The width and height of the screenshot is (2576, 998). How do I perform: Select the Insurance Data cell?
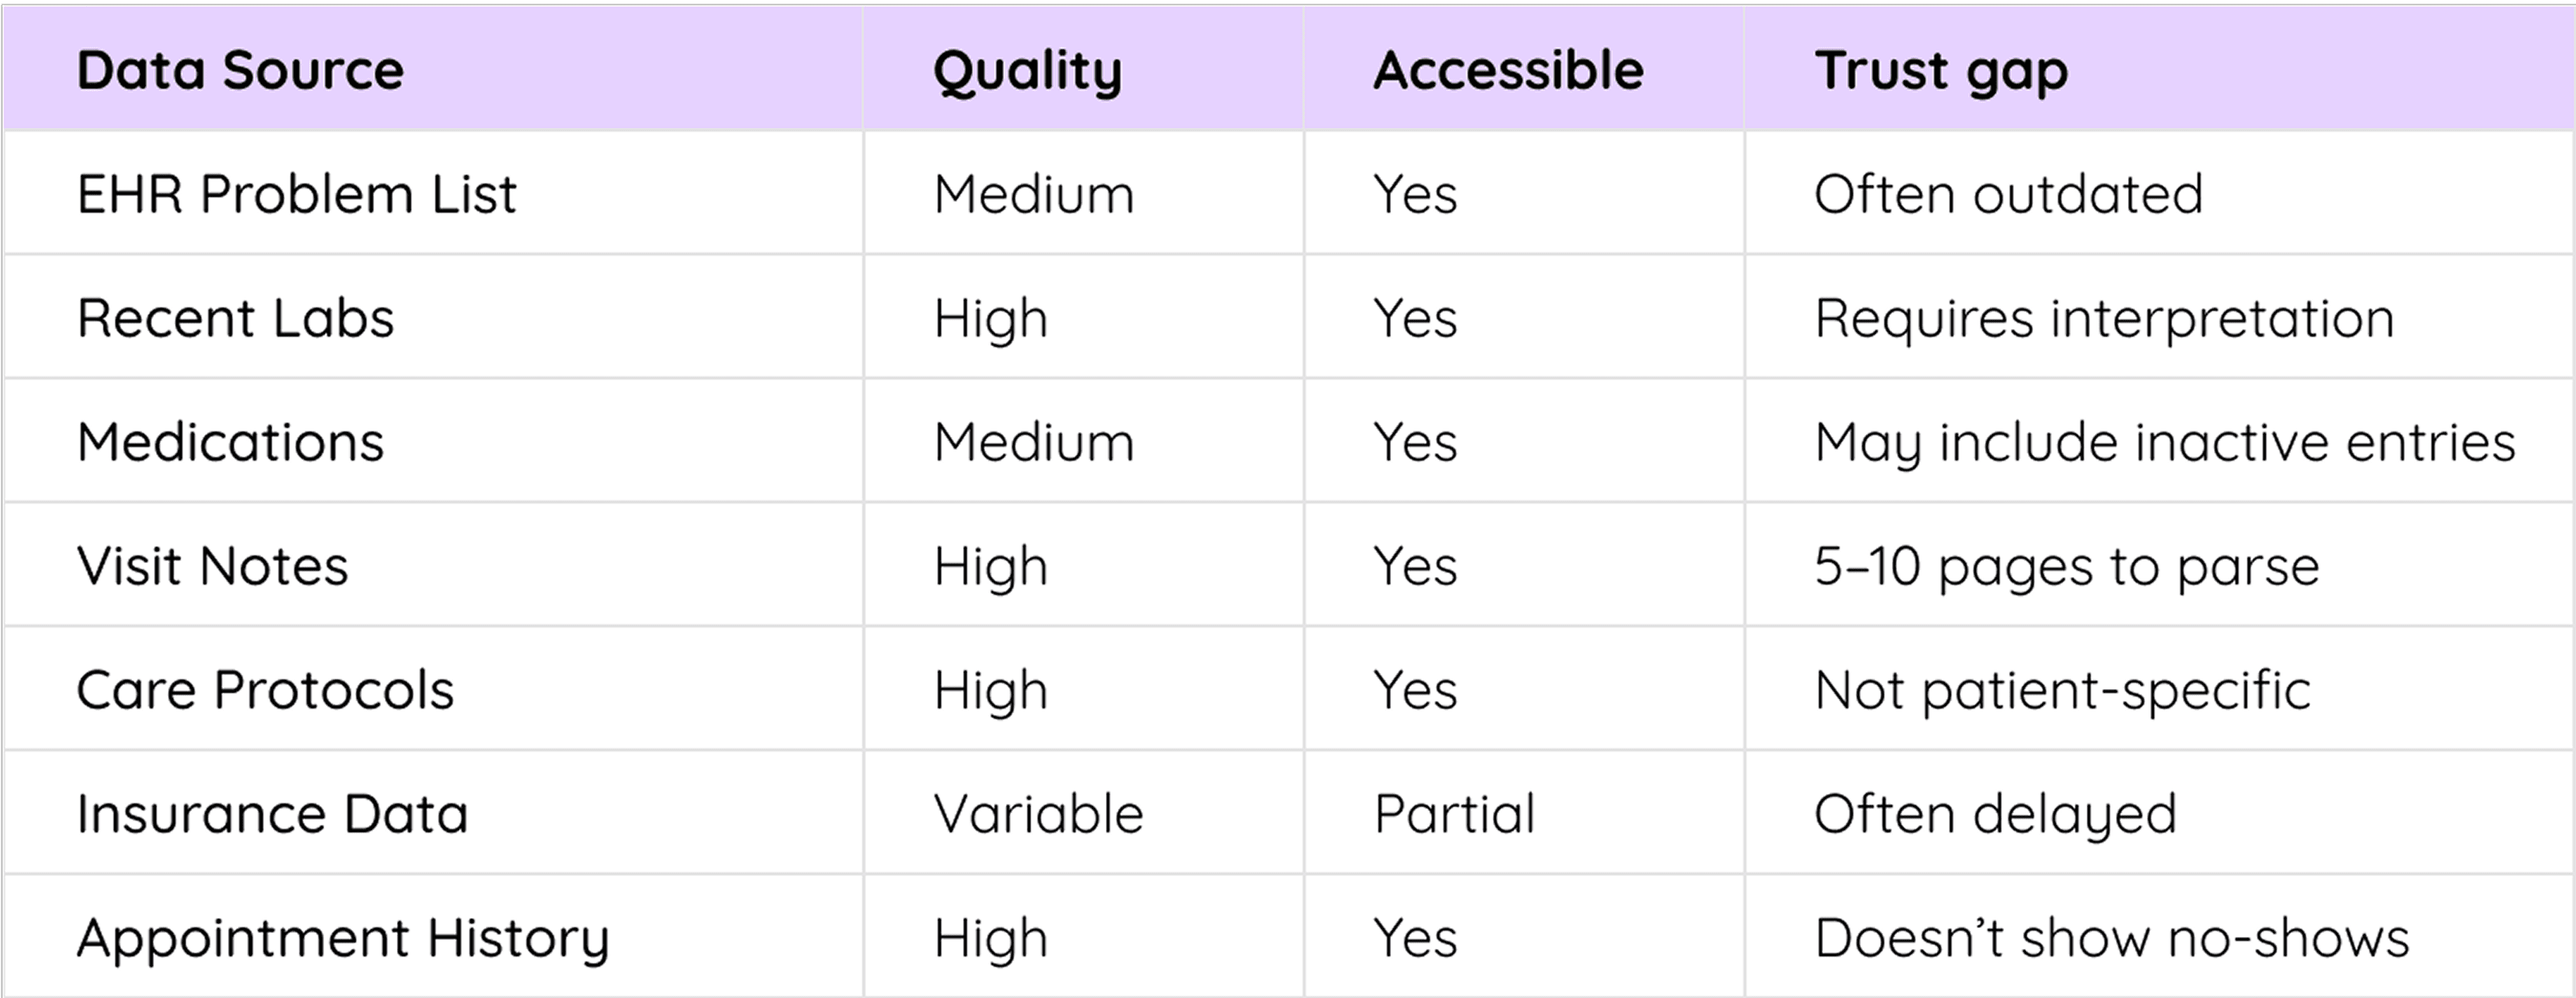[272, 814]
